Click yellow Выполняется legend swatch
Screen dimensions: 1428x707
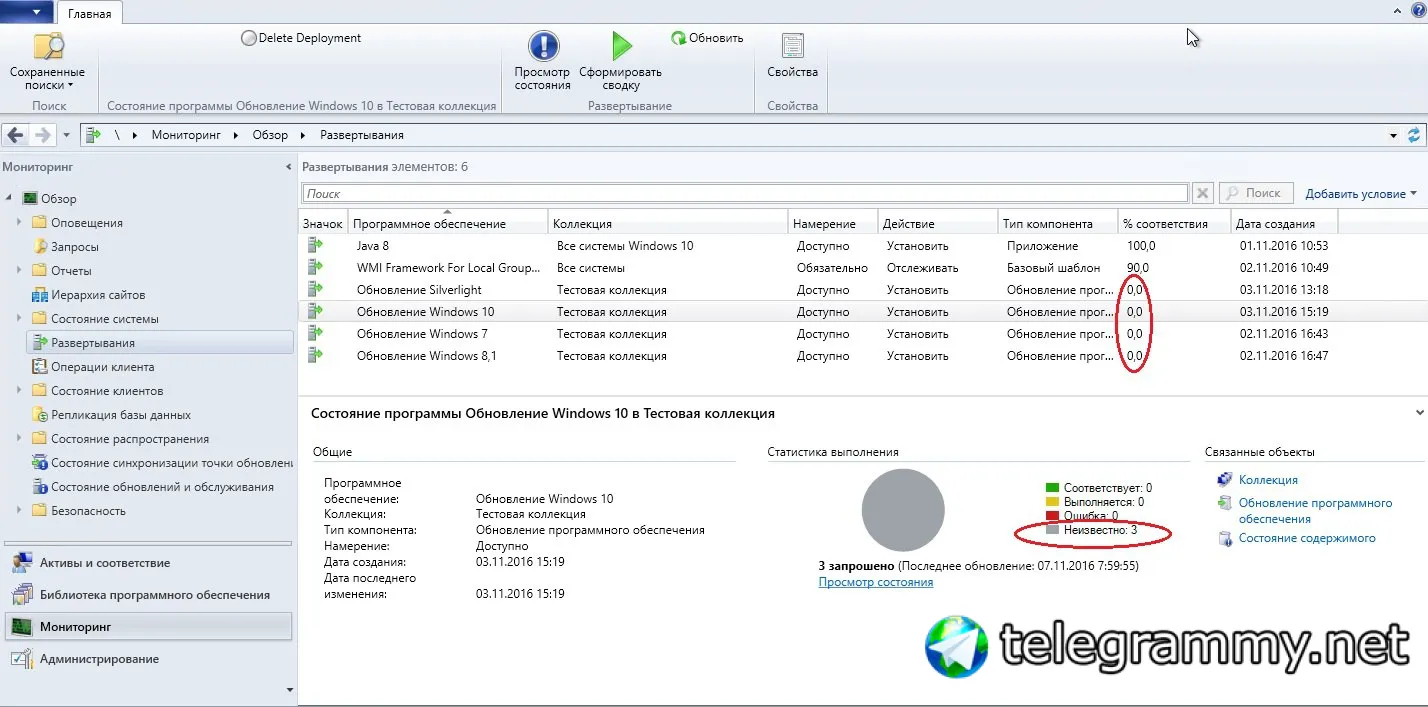point(1052,502)
